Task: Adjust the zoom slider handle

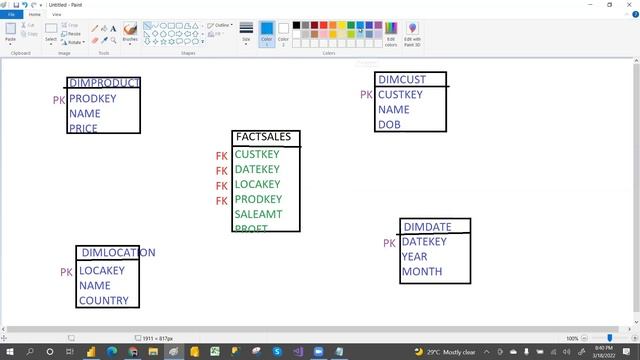Action: click(x=609, y=338)
